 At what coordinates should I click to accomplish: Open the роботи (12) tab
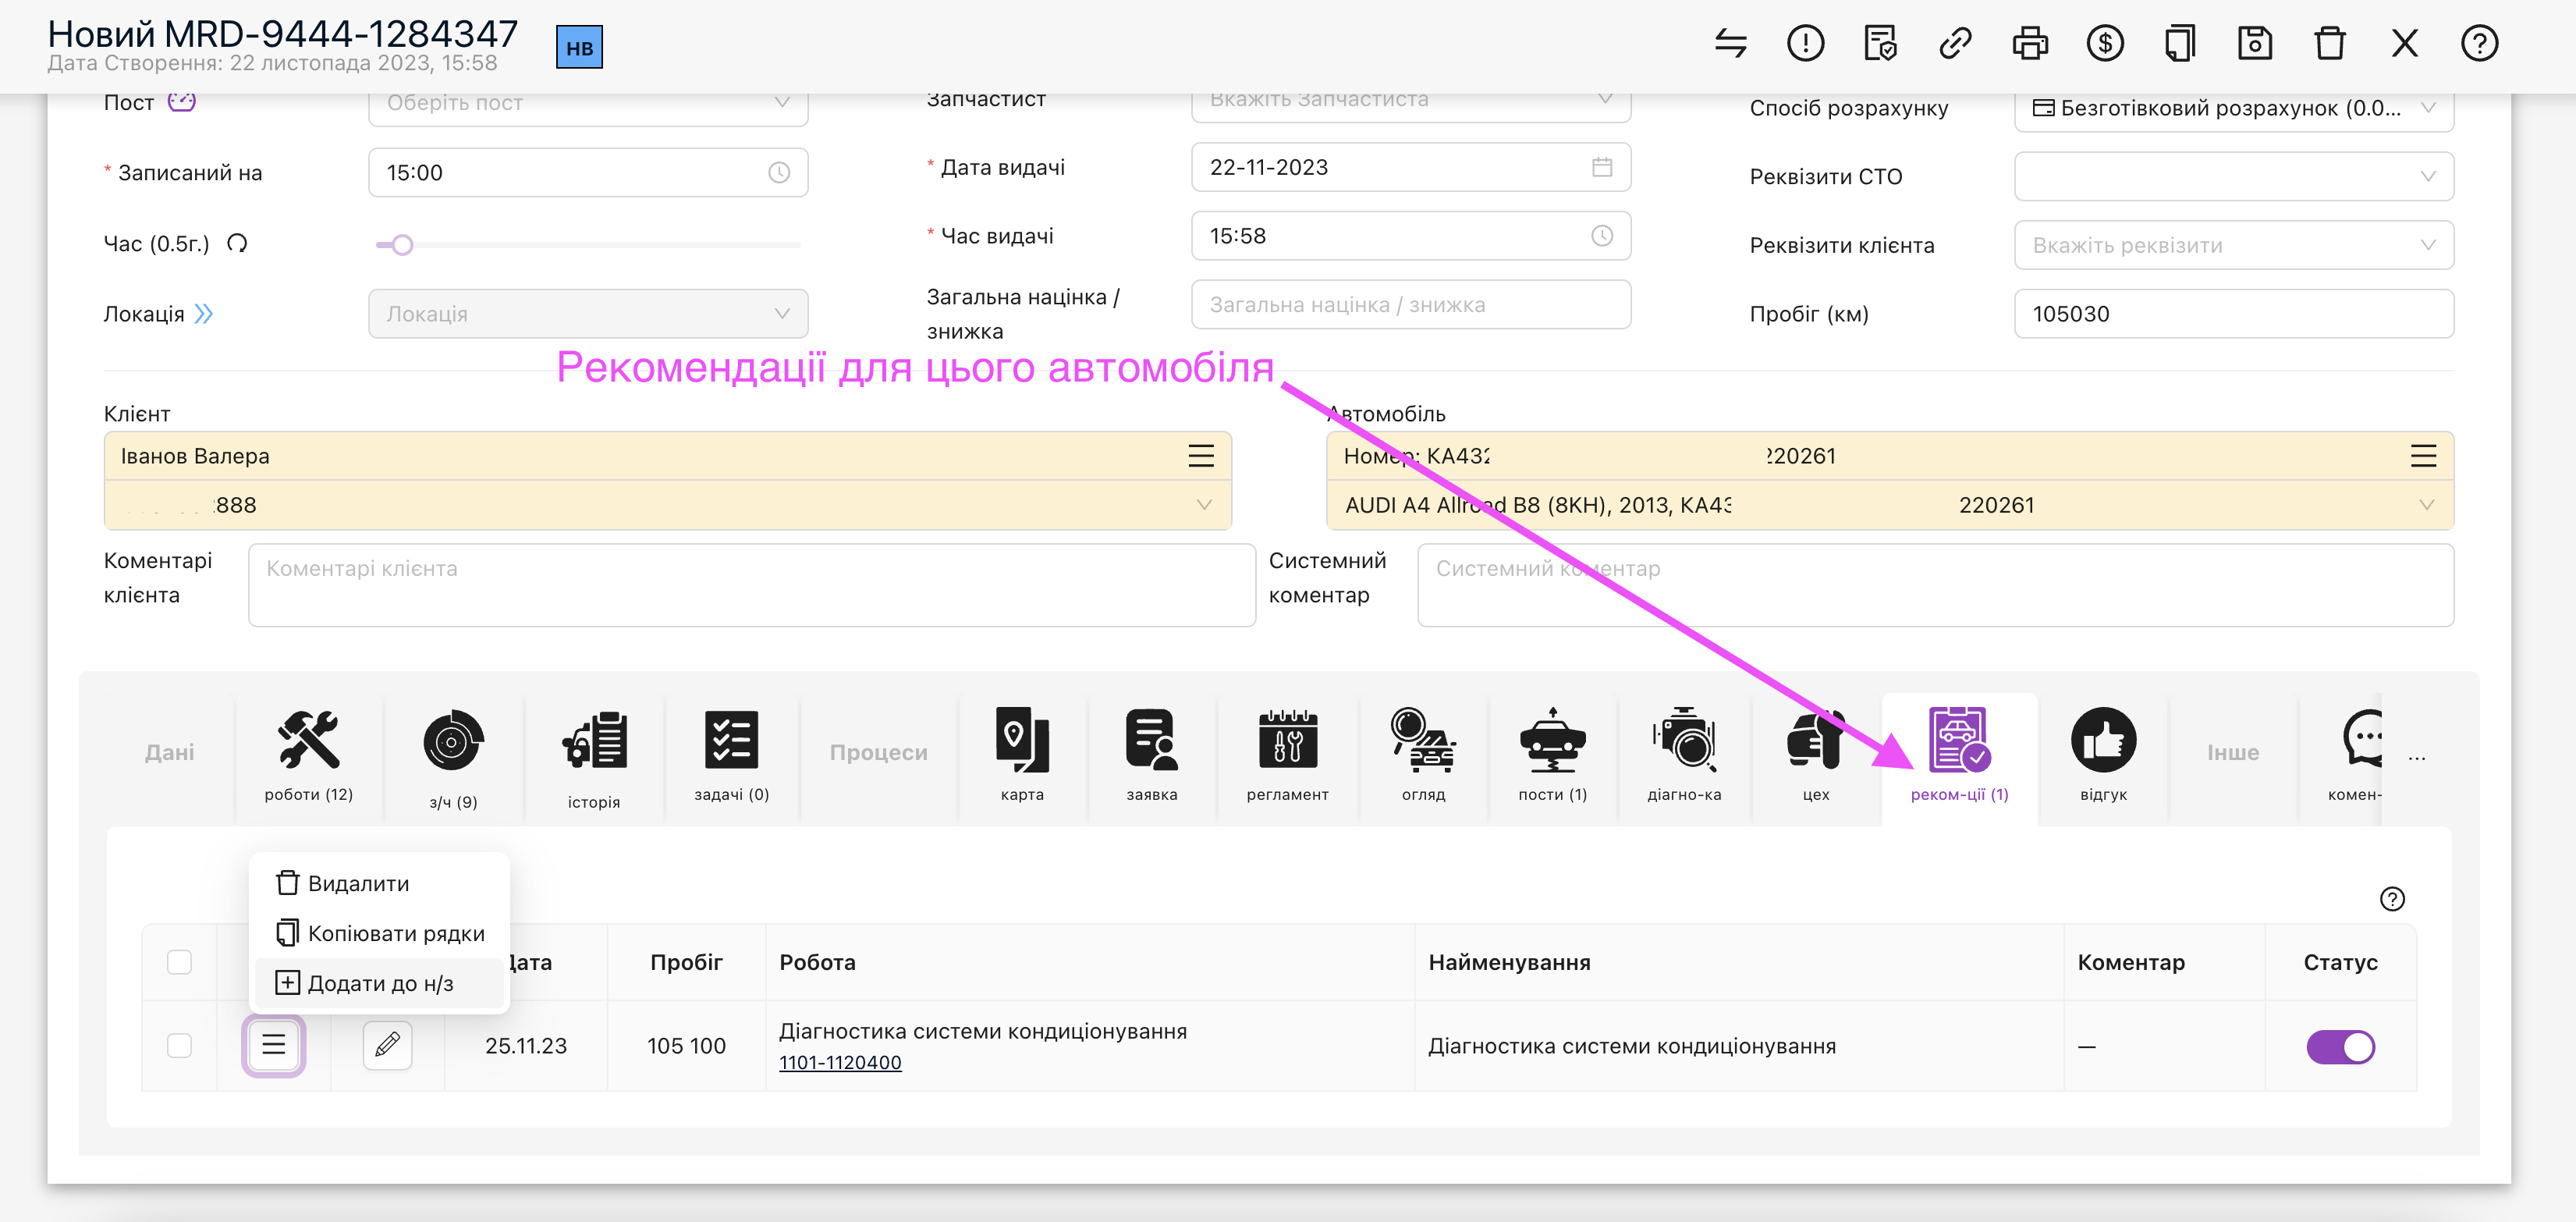tap(309, 756)
